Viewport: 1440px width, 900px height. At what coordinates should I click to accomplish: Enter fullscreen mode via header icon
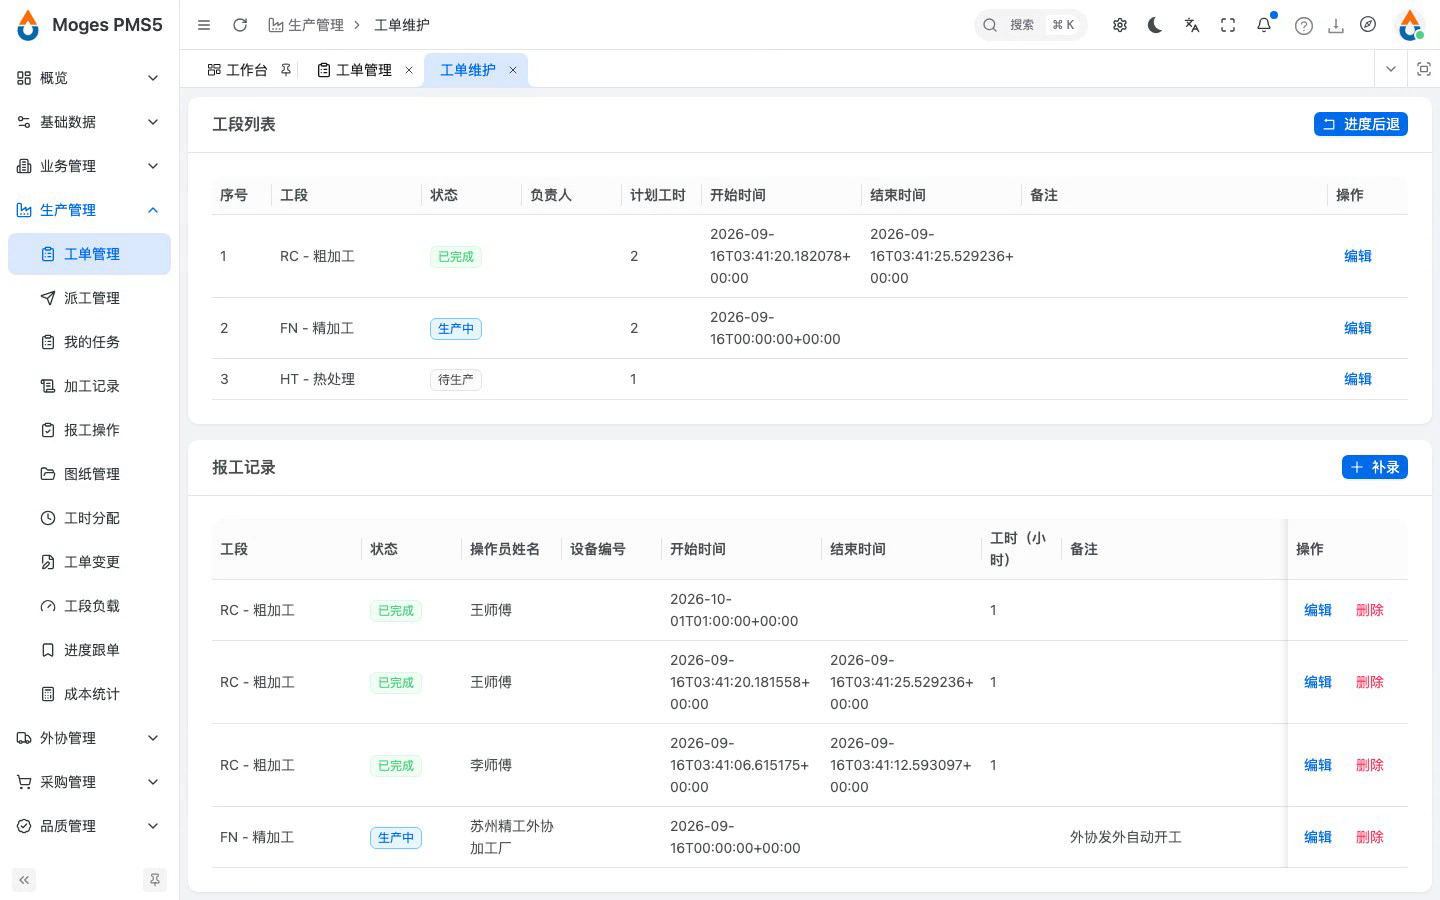pyautogui.click(x=1228, y=25)
